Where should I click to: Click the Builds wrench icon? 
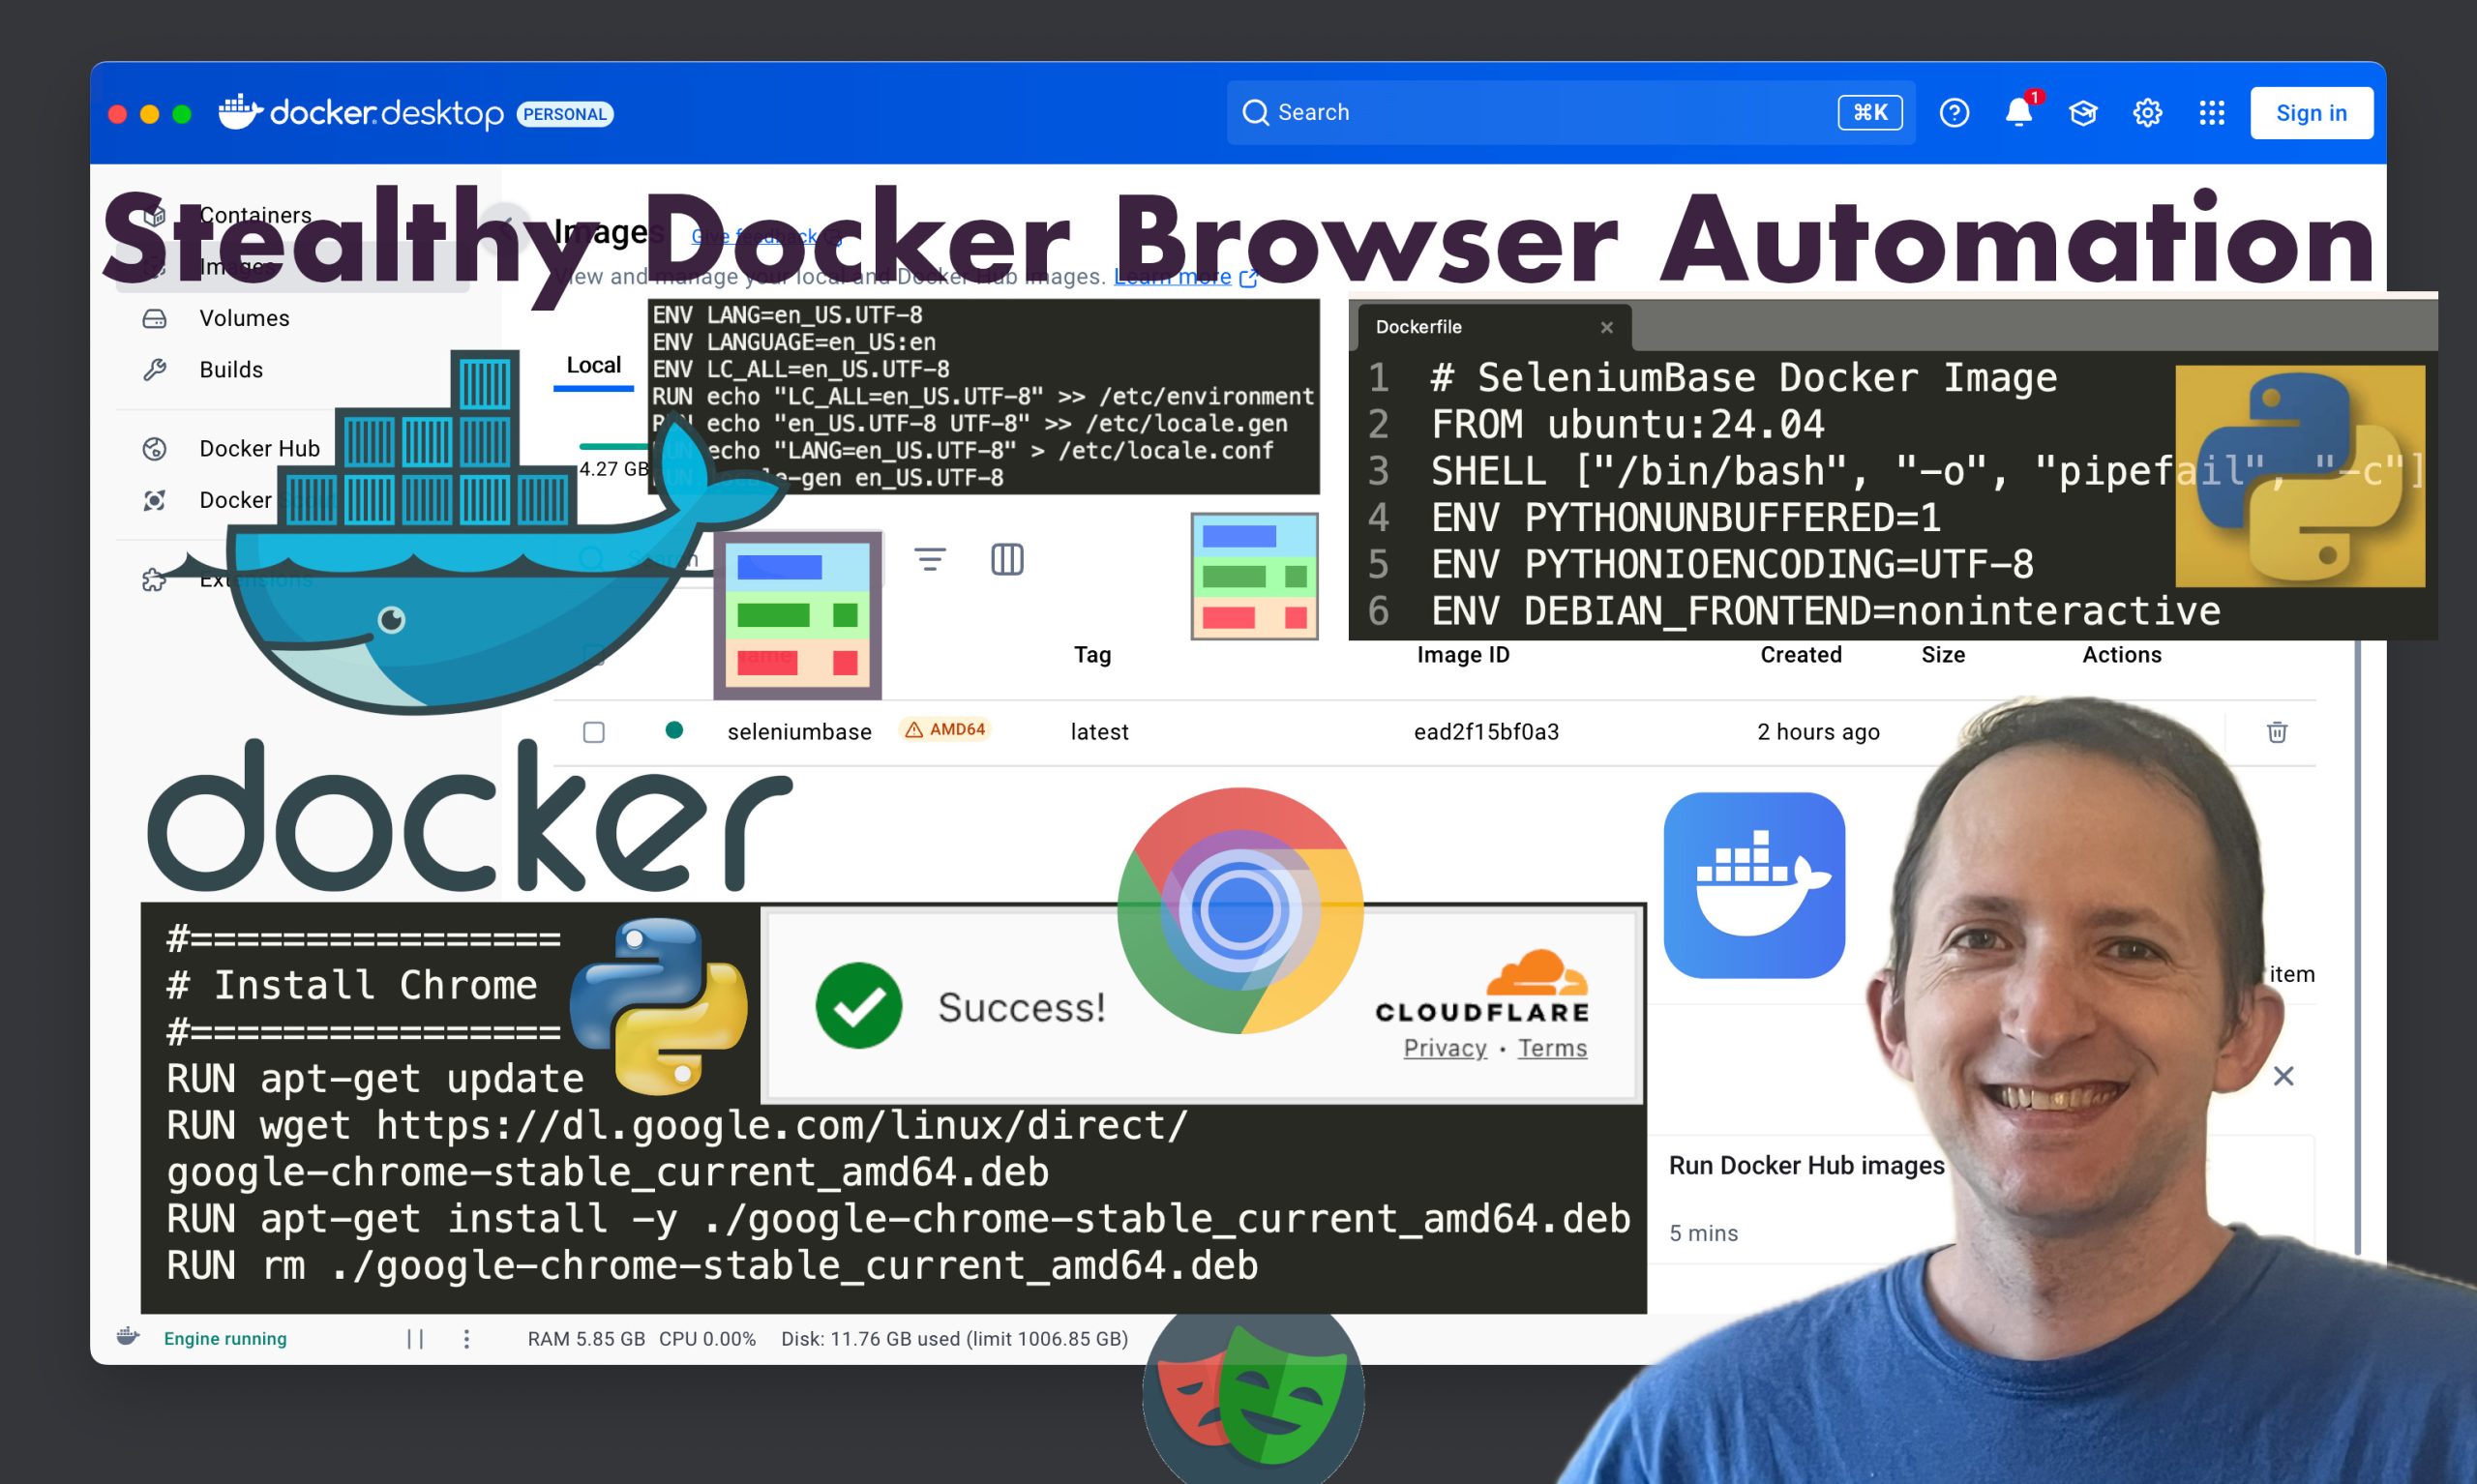click(x=154, y=370)
